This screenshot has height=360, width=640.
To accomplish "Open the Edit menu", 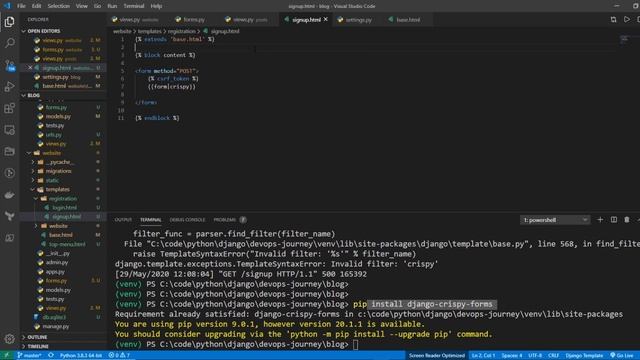I will click(x=37, y=6).
